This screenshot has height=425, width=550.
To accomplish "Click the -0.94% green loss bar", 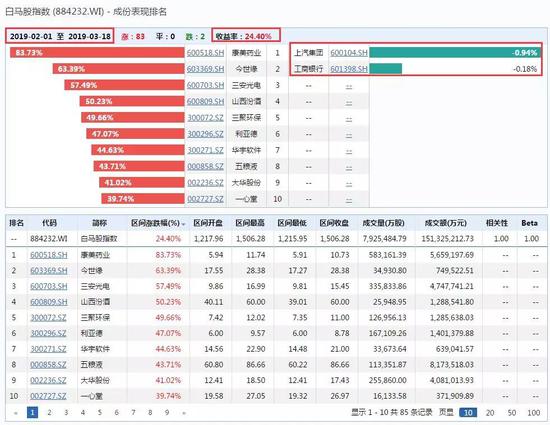I will tap(455, 53).
